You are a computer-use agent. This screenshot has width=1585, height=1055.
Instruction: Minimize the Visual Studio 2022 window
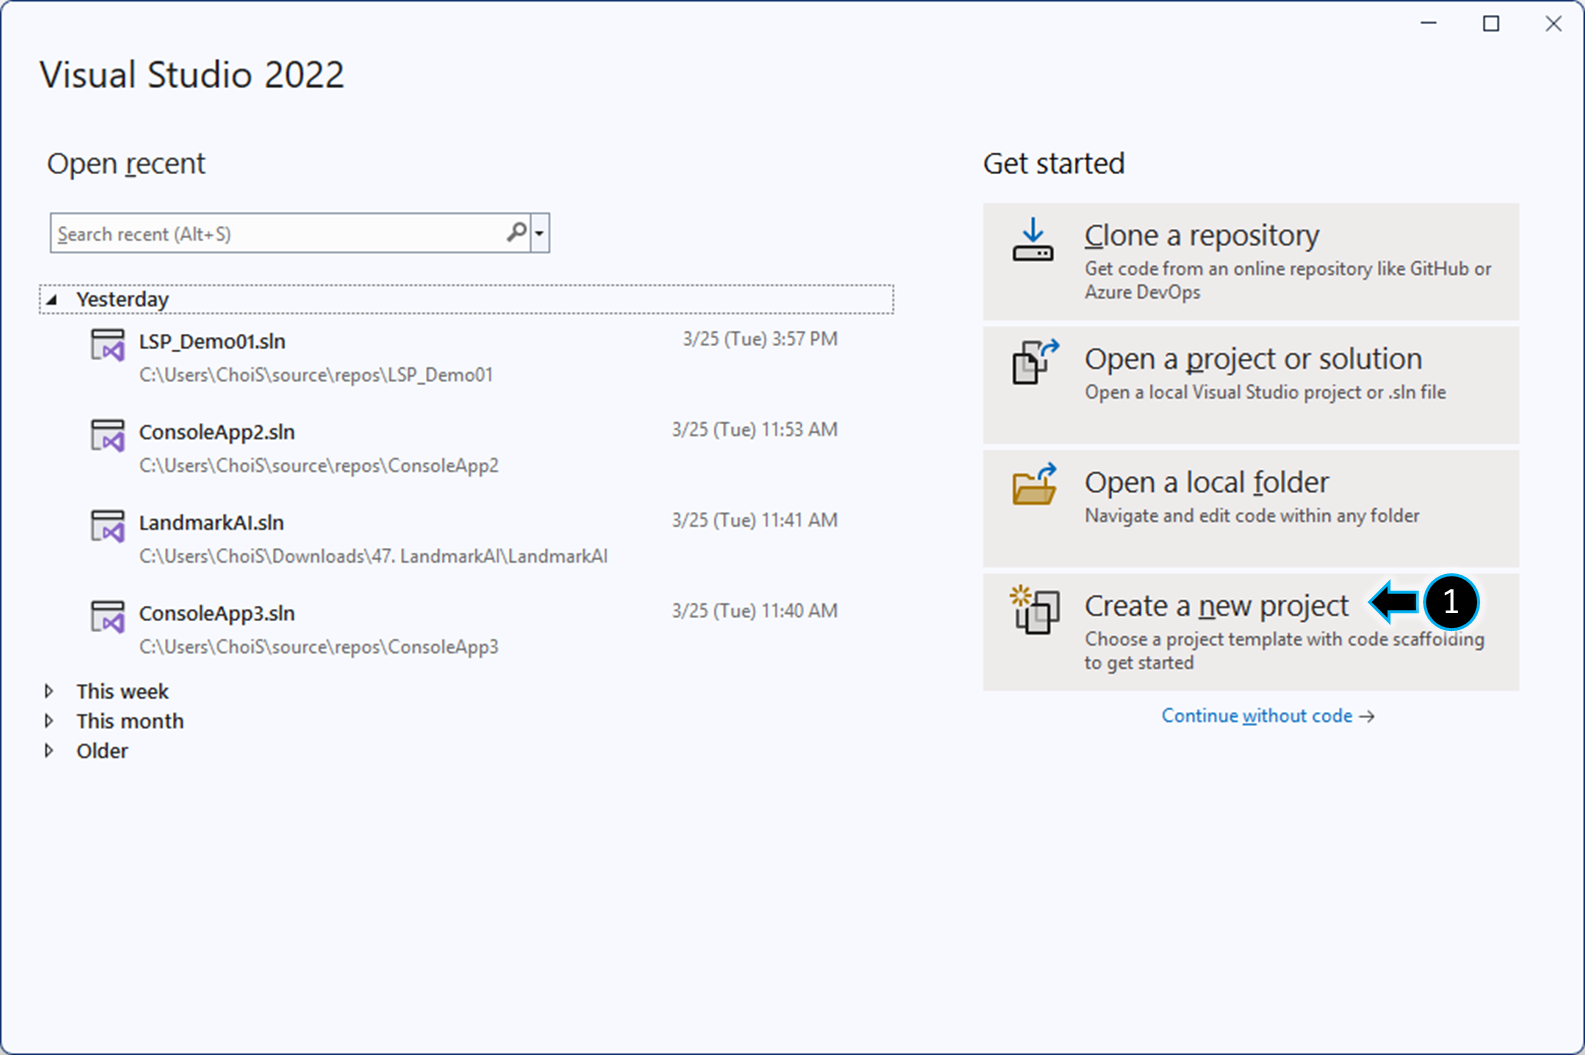1429,24
